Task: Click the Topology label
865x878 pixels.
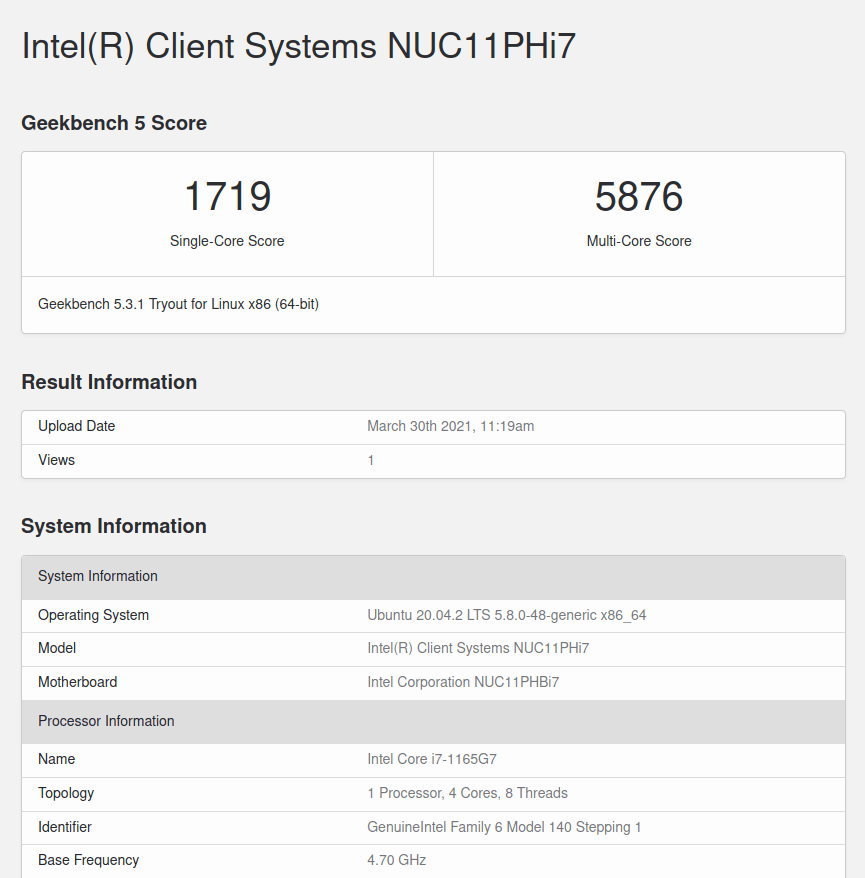Action: pyautogui.click(x=66, y=793)
